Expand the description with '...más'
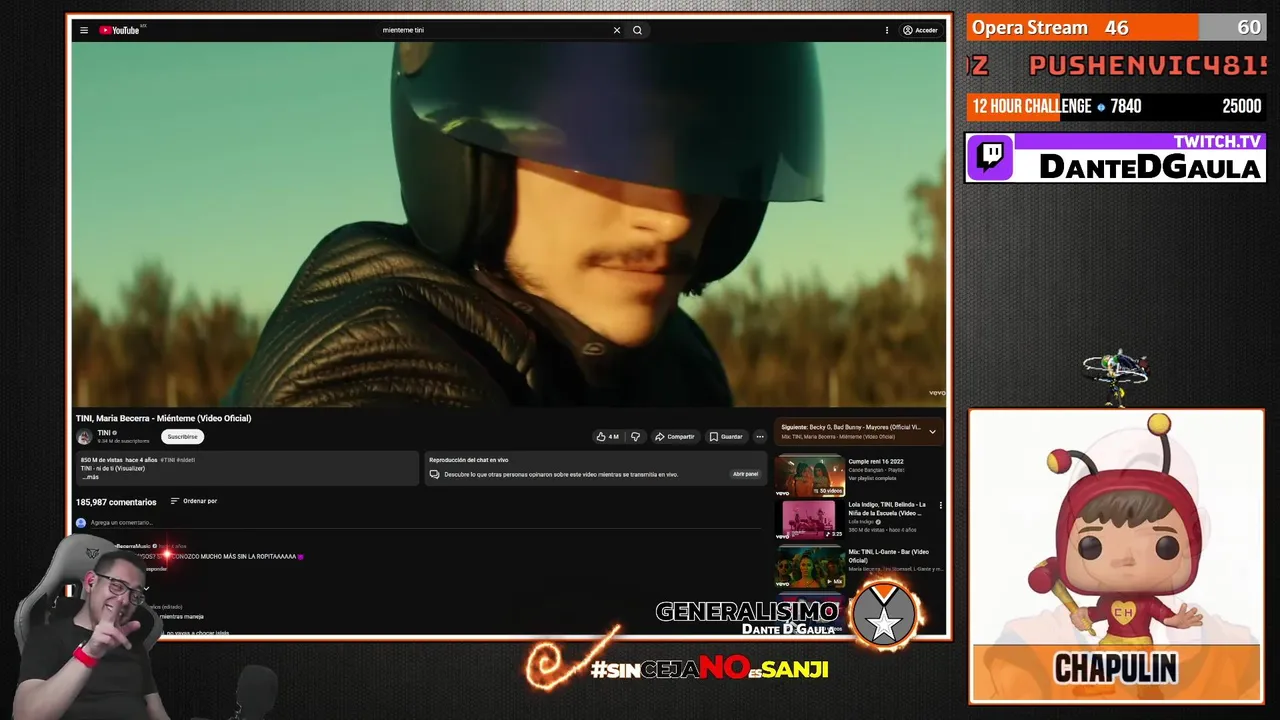The image size is (1280, 720). coord(90,477)
